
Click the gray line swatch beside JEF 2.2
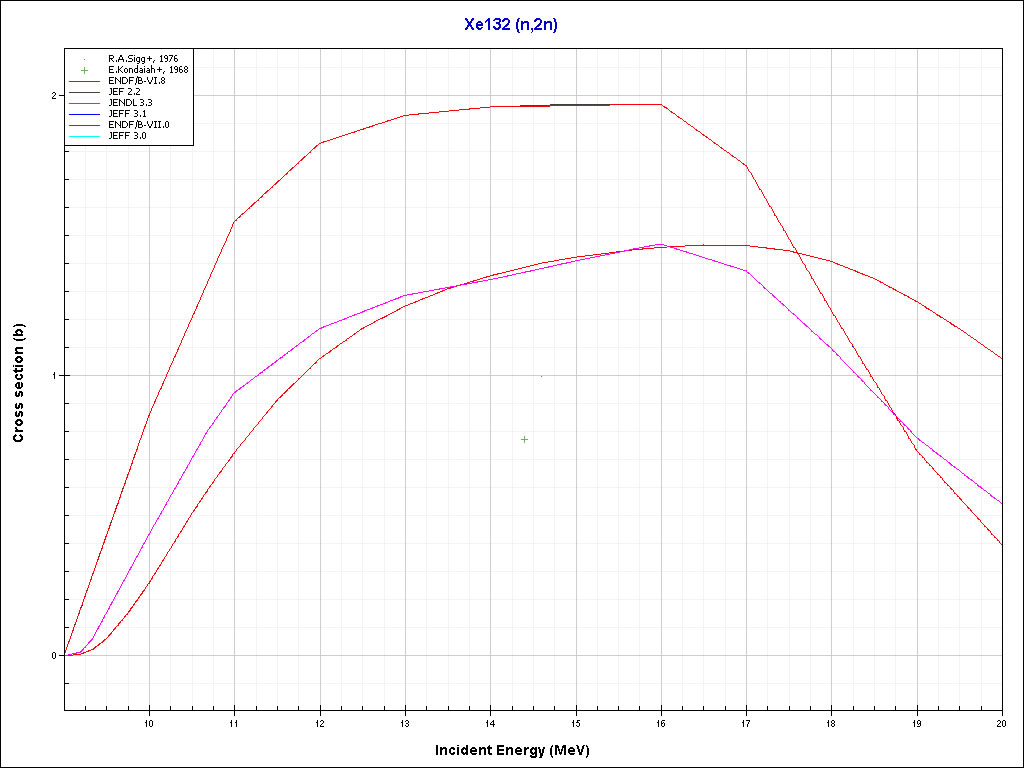pos(85,92)
